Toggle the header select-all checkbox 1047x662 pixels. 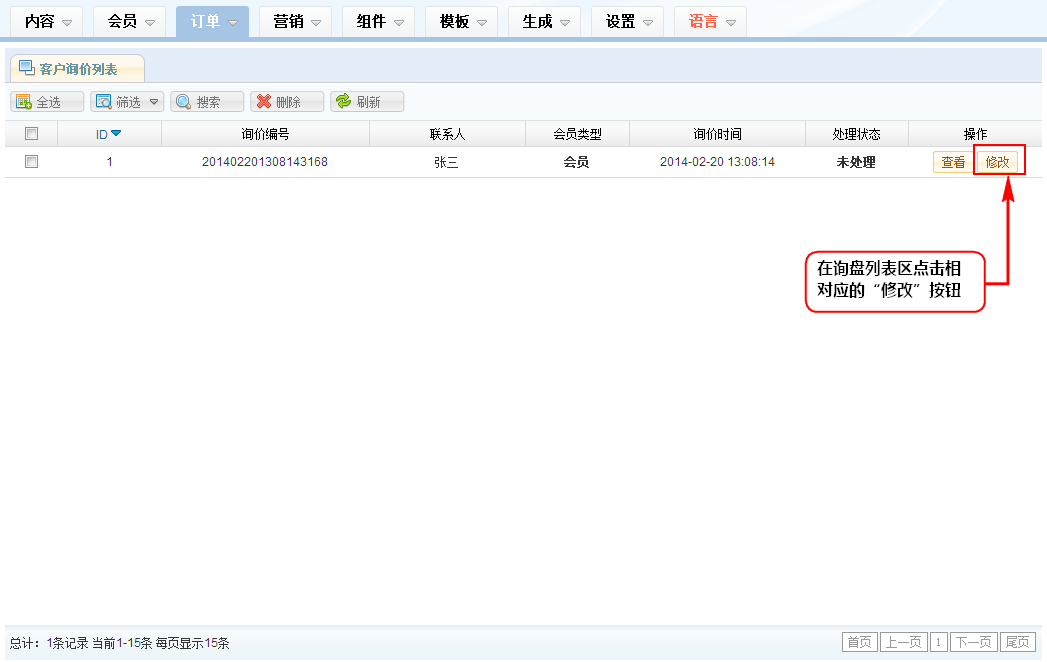[31, 134]
